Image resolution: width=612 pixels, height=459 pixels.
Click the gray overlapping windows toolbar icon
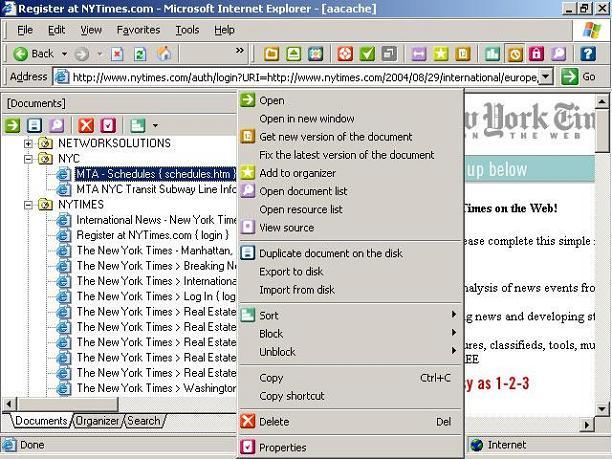pyautogui.click(x=389, y=54)
